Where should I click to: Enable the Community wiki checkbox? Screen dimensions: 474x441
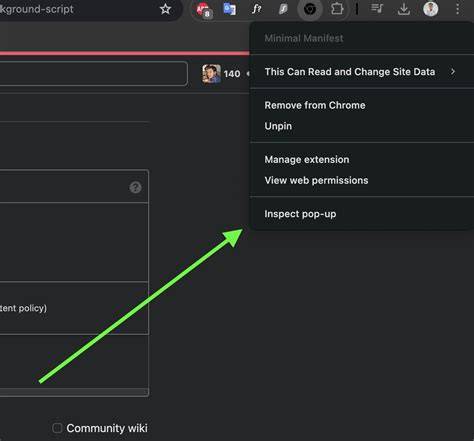coord(57,428)
